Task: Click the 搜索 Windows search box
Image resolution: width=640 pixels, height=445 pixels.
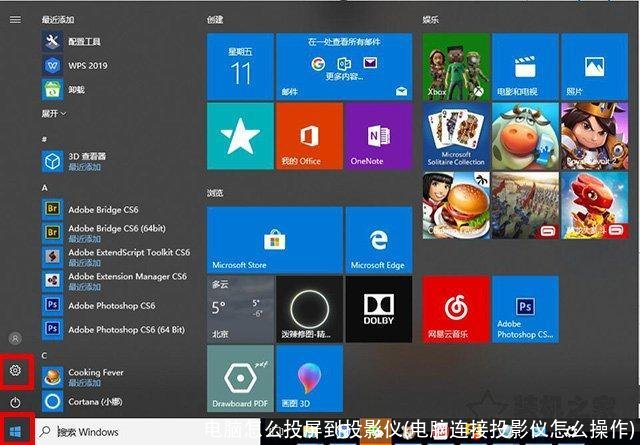Action: pyautogui.click(x=120, y=432)
